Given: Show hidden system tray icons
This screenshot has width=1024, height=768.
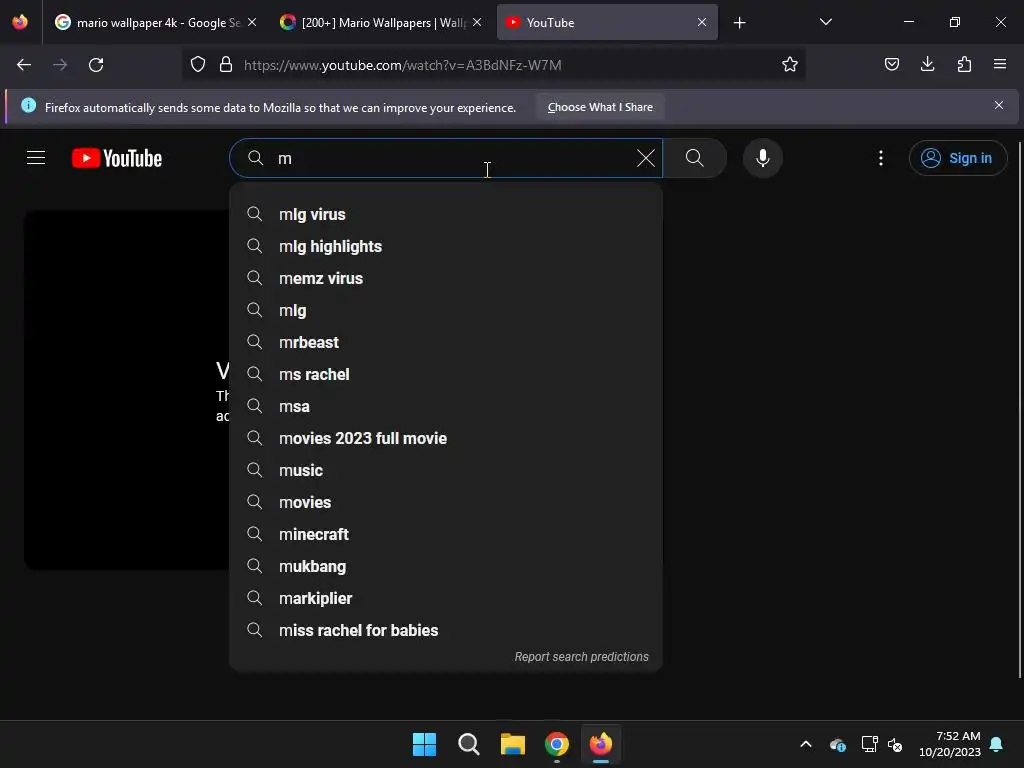Looking at the screenshot, I should click(x=806, y=744).
